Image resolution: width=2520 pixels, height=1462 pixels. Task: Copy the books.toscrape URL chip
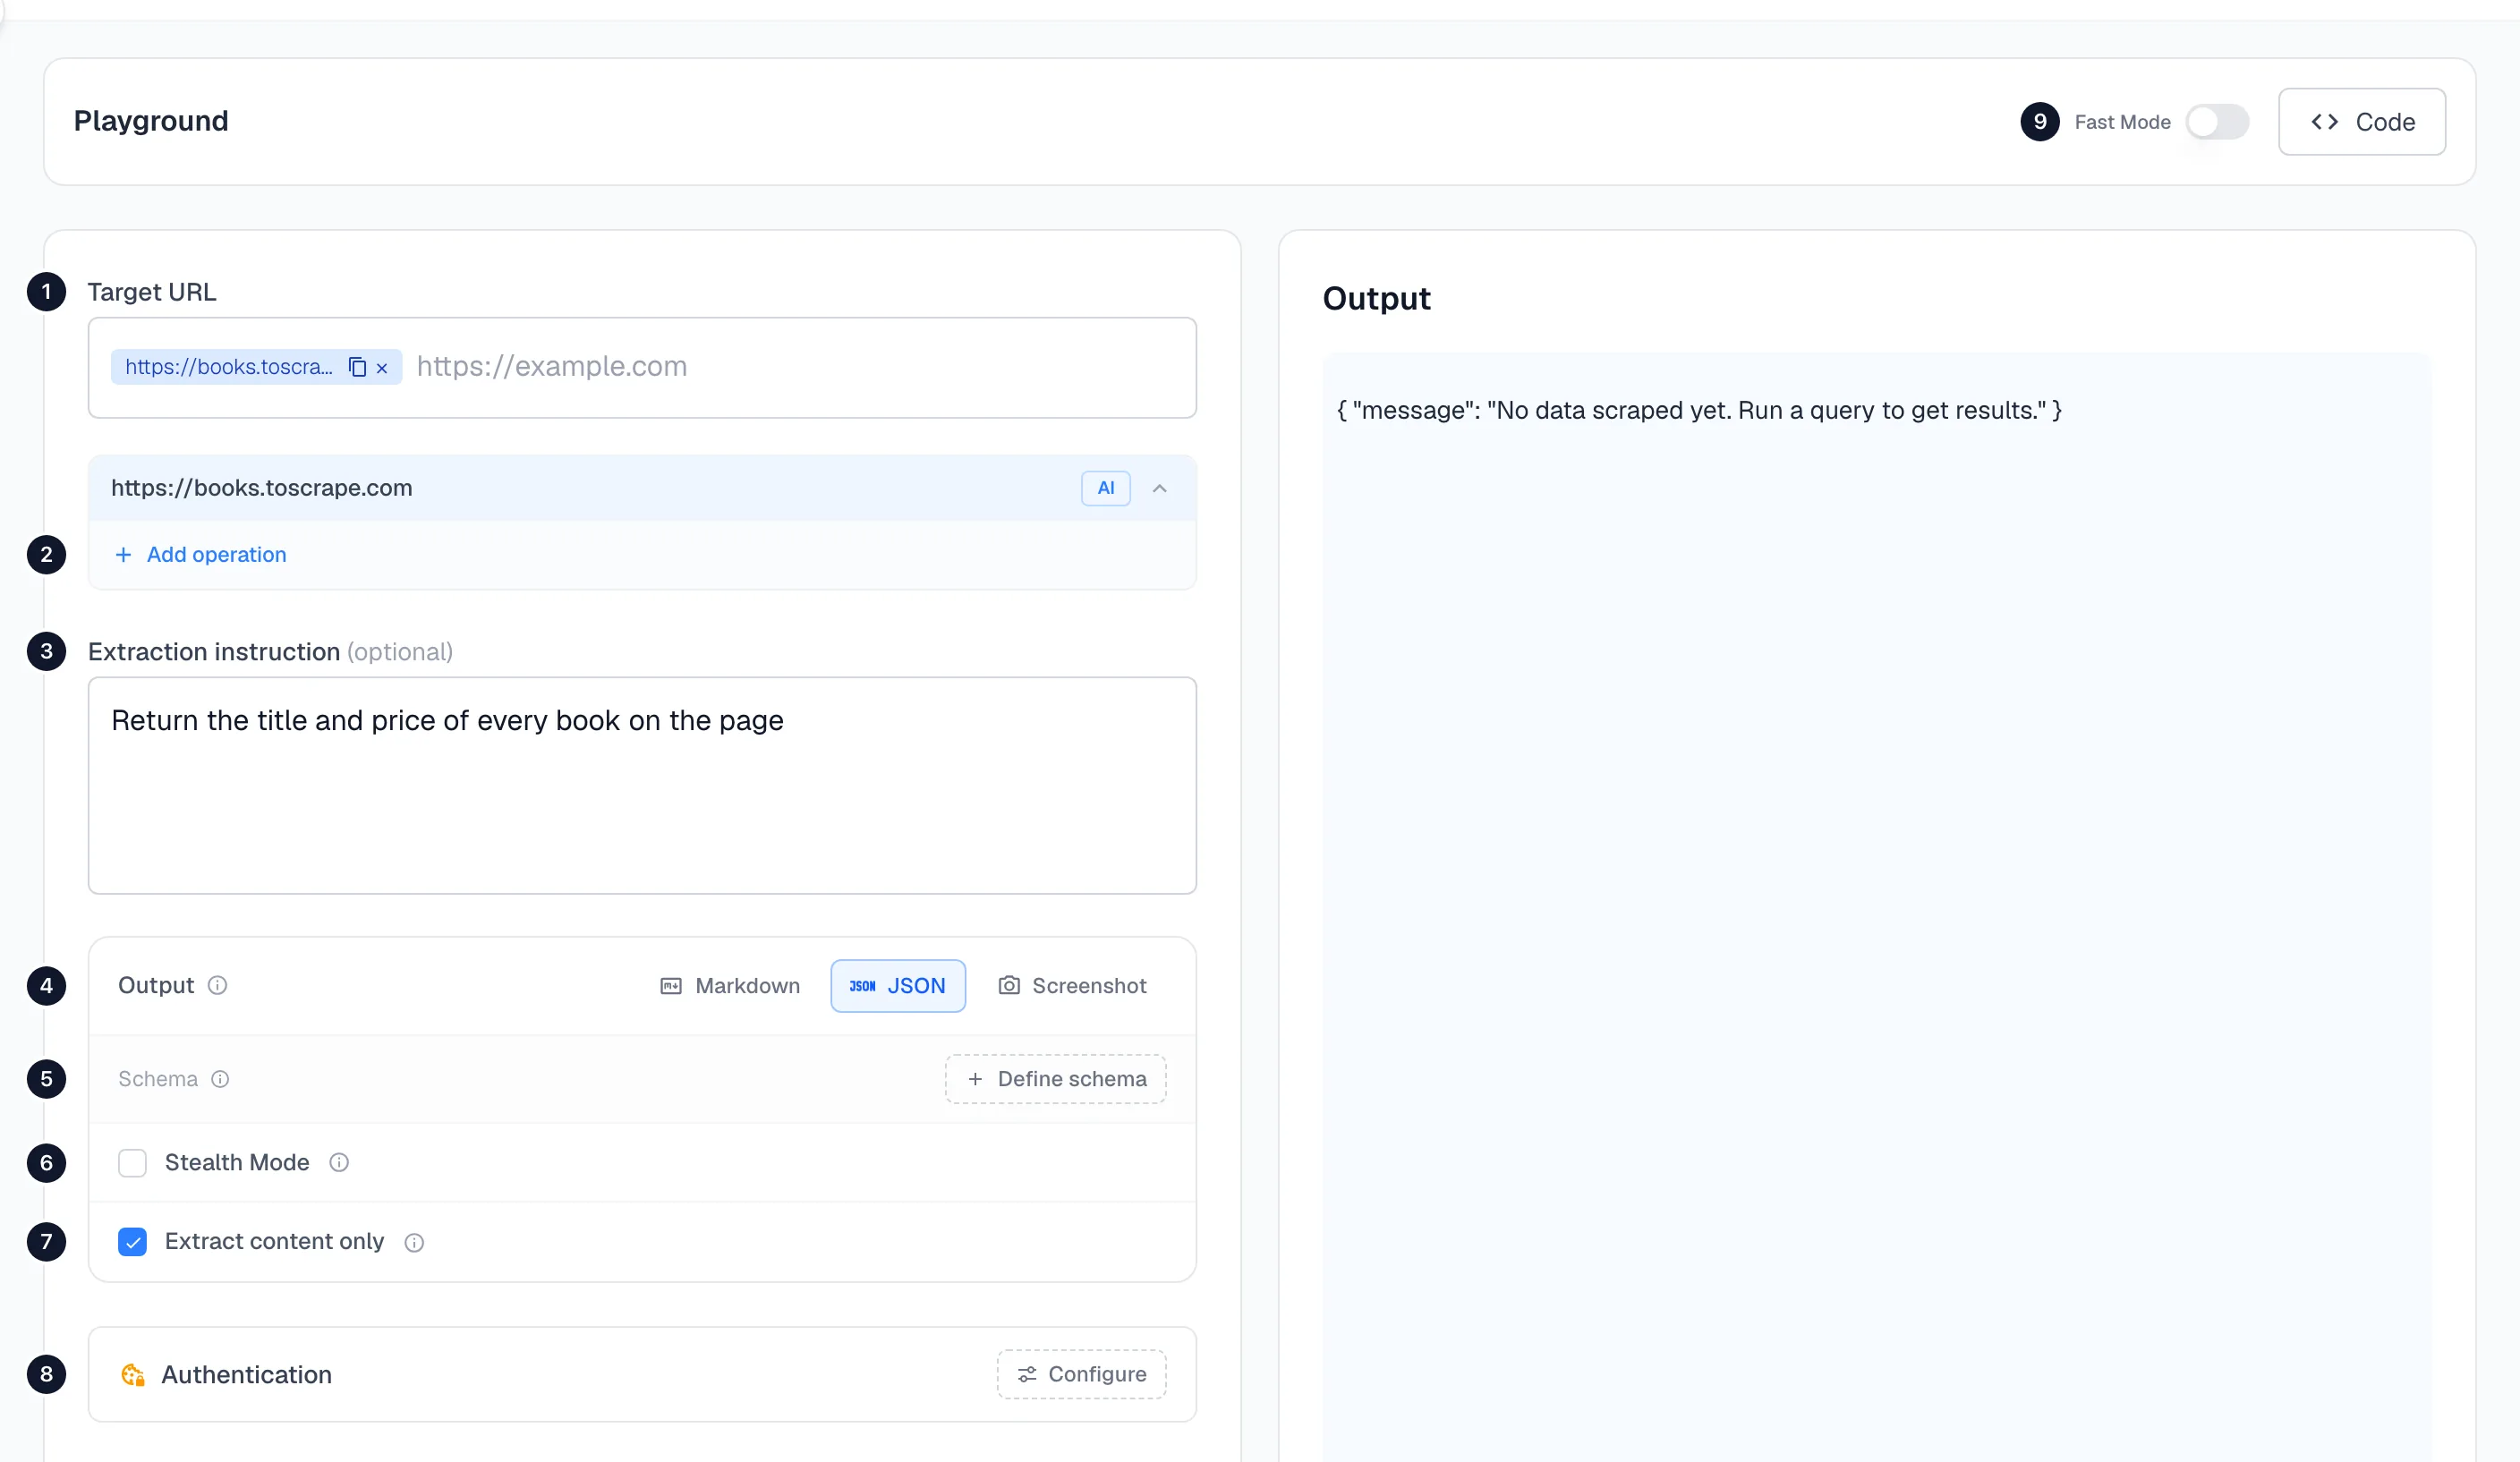(357, 367)
